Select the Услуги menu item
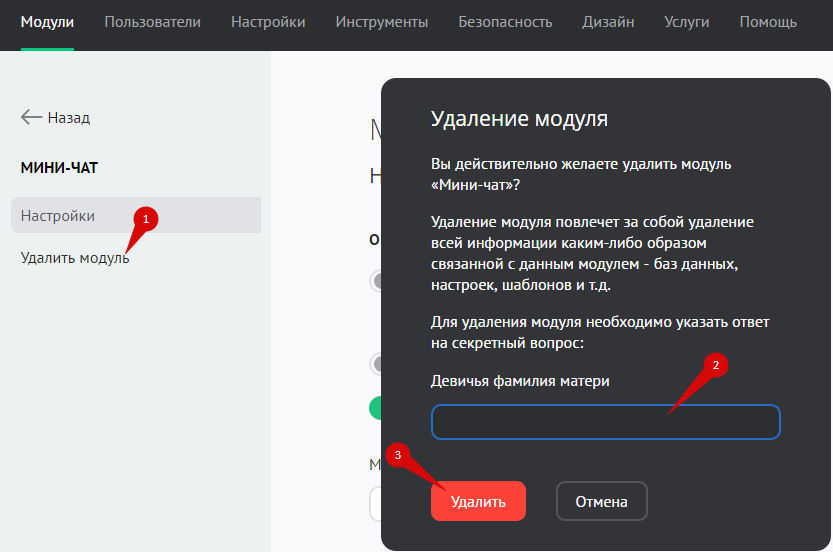This screenshot has width=833, height=552. [686, 22]
